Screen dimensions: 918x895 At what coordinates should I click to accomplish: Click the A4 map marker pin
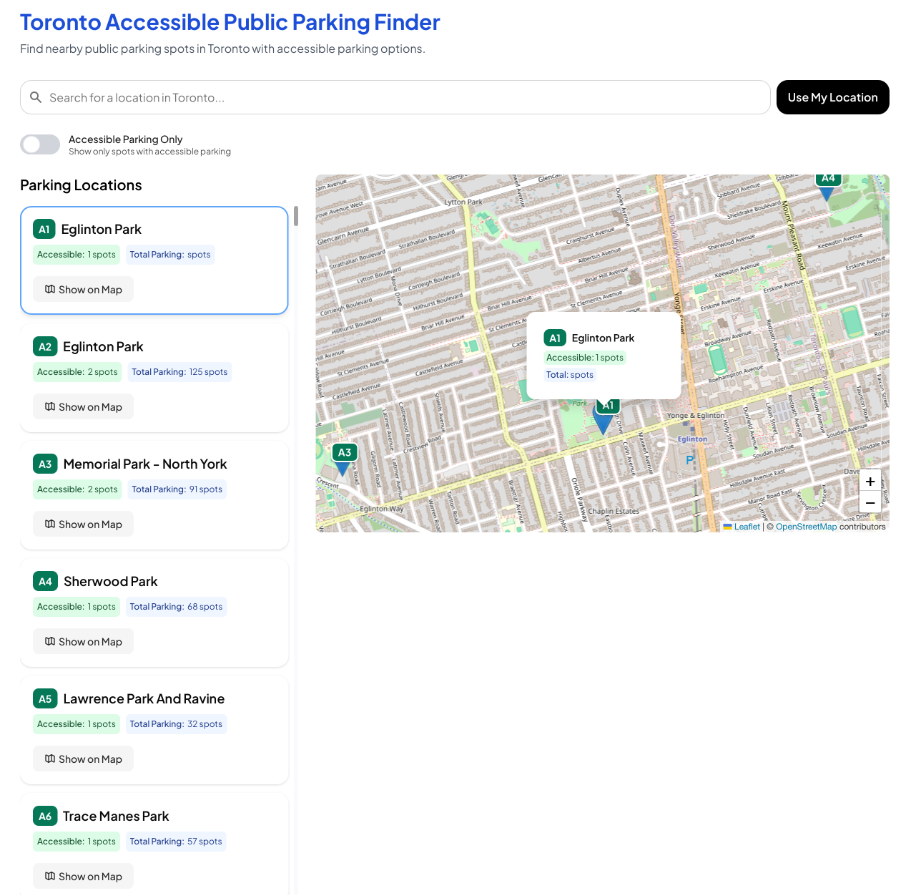click(827, 184)
